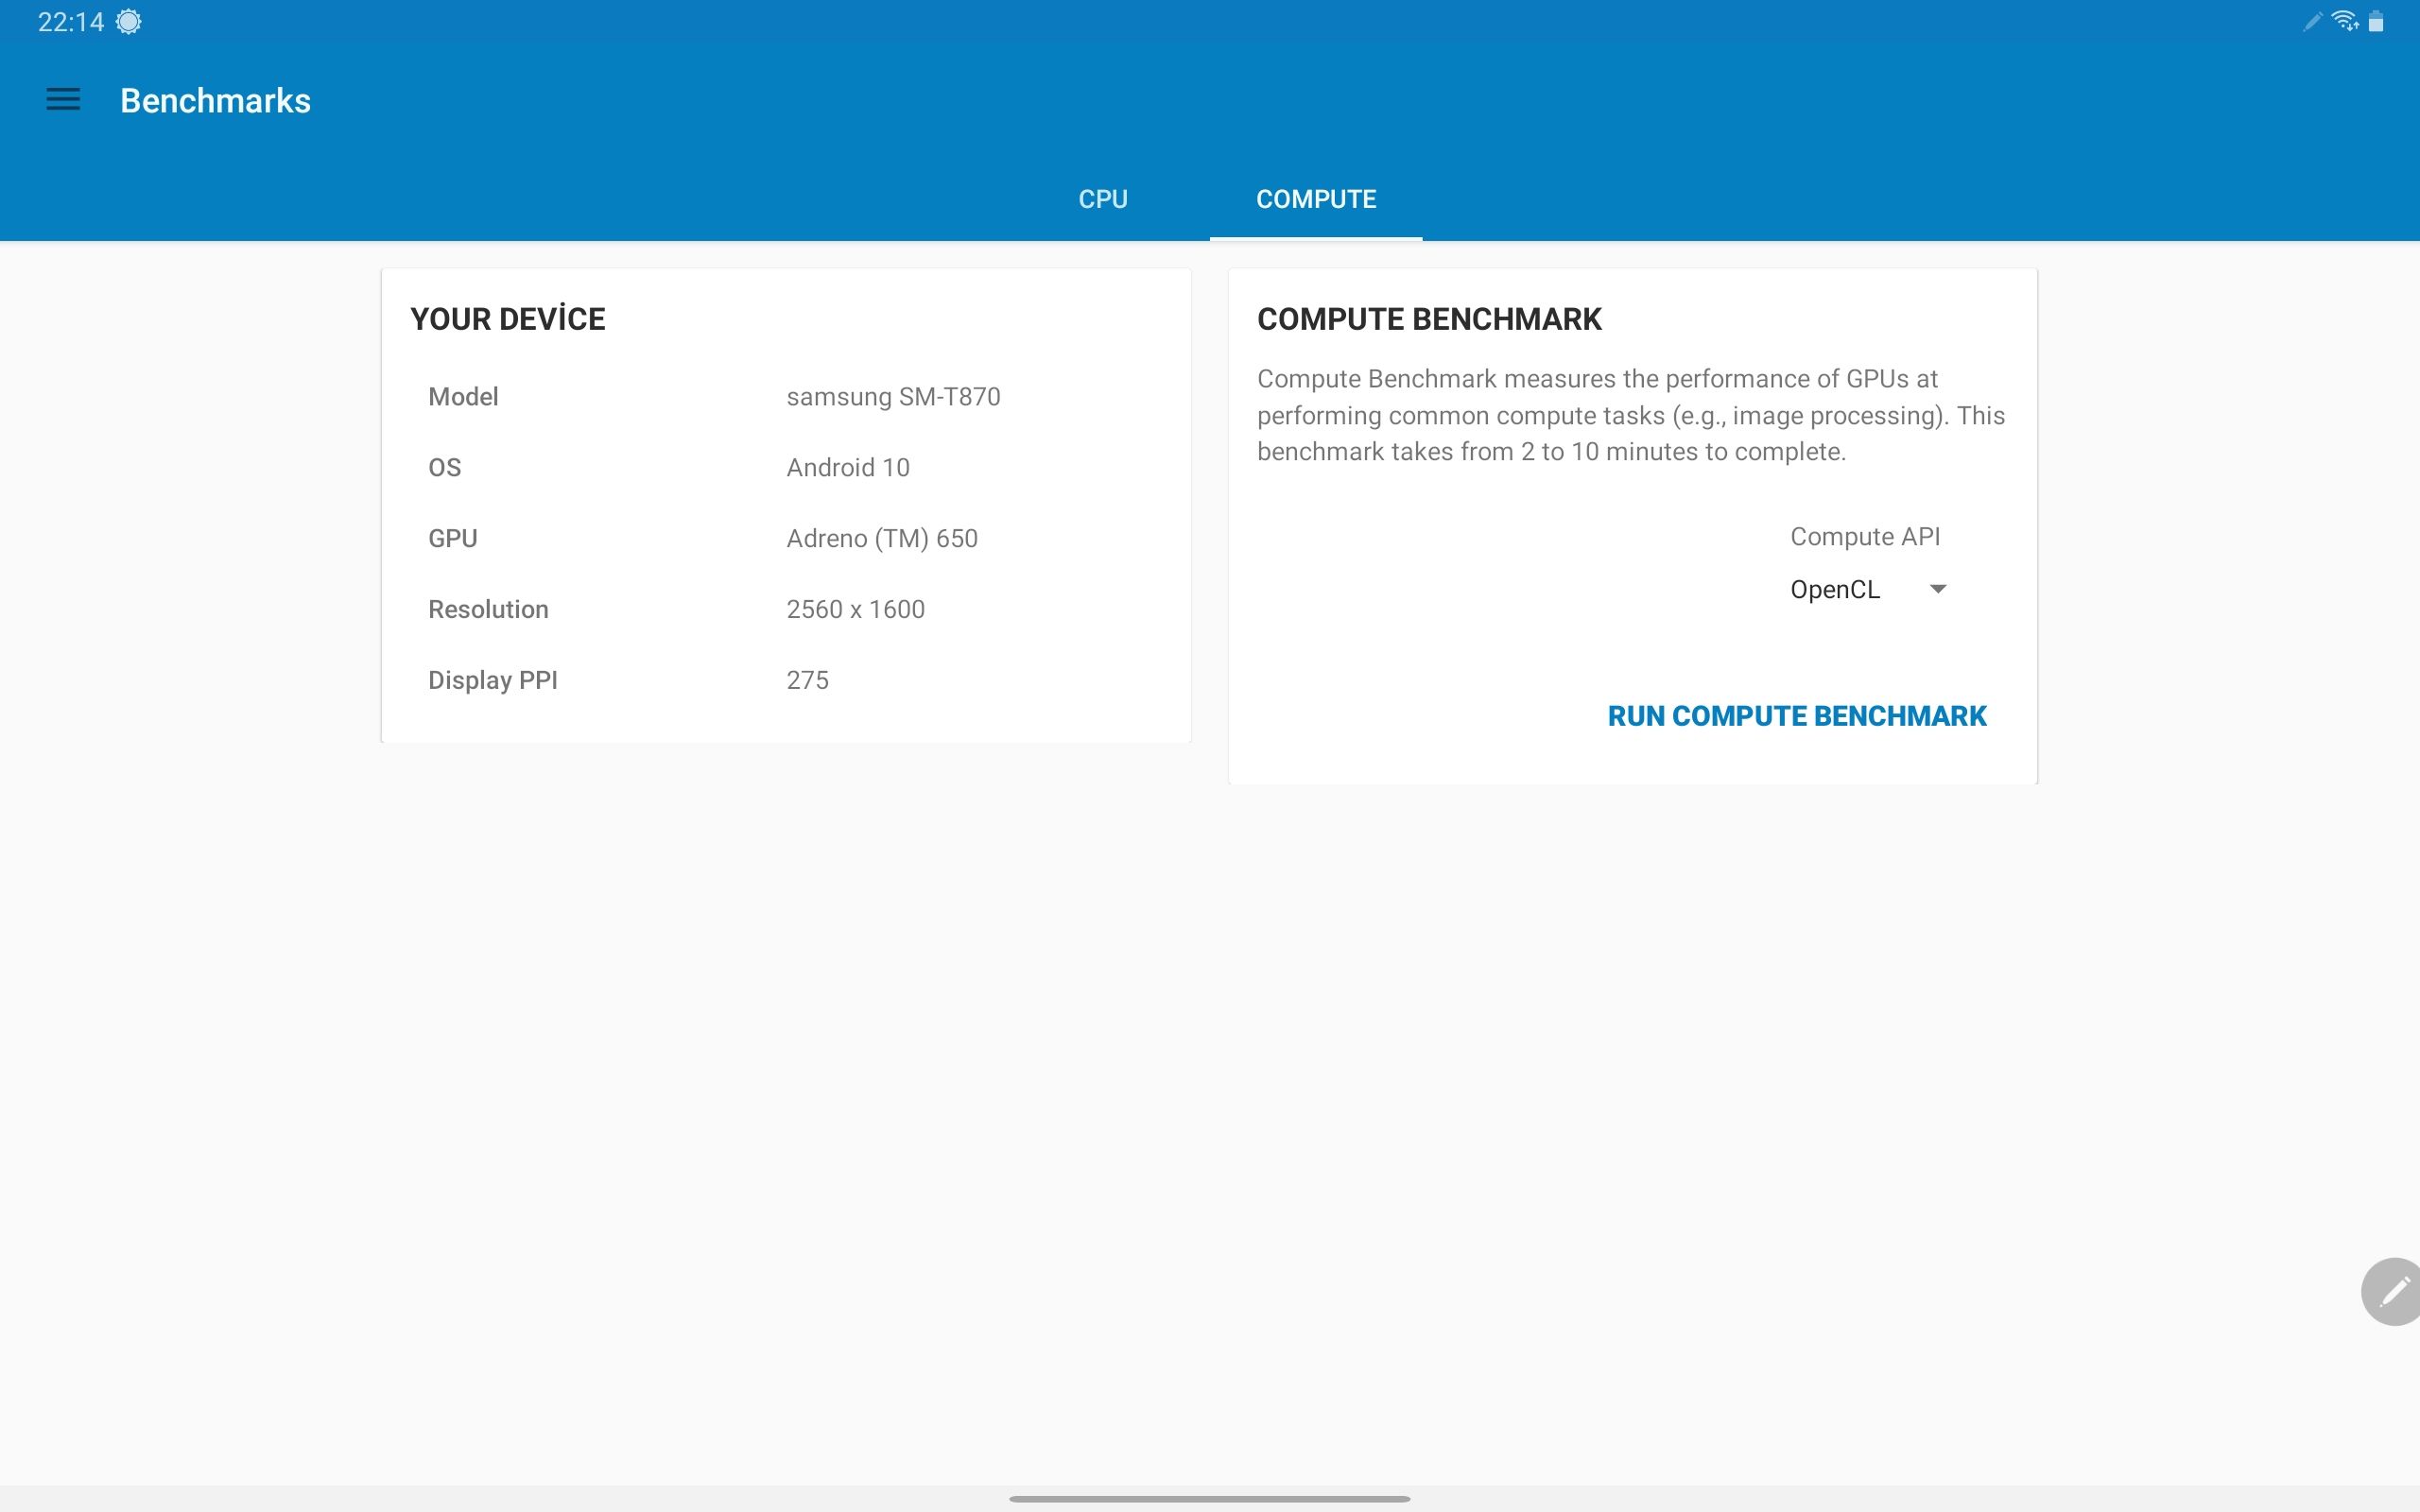The width and height of the screenshot is (2420, 1512).
Task: Tap the Adreno (TM) 650 GPU value
Action: point(881,539)
